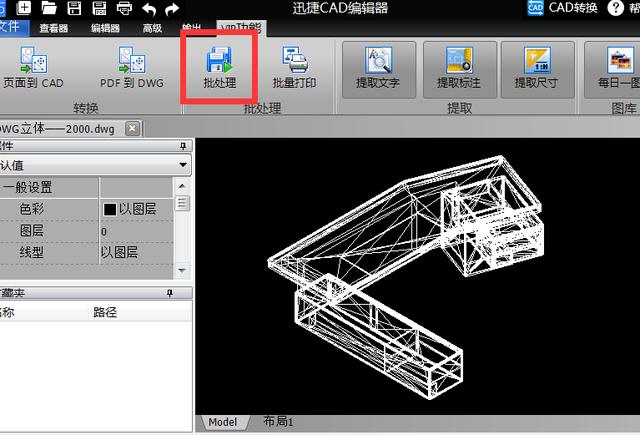This screenshot has height=435, width=640.
Task: Click the Save As icon
Action: [x=99, y=8]
